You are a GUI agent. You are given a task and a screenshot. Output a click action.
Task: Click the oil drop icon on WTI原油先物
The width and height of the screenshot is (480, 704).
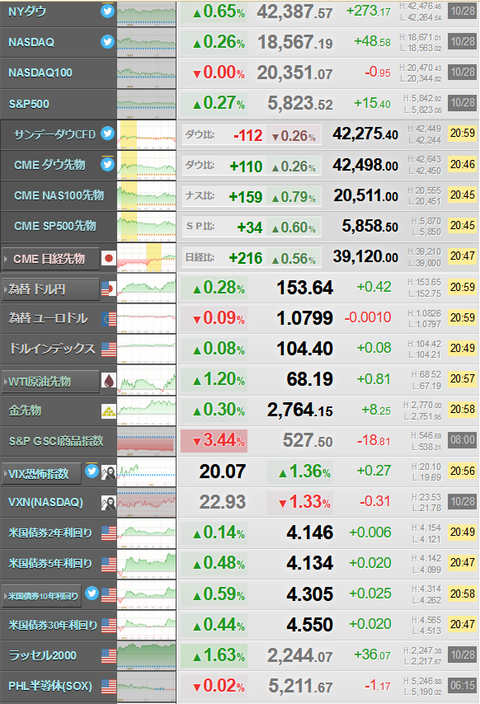coord(108,381)
